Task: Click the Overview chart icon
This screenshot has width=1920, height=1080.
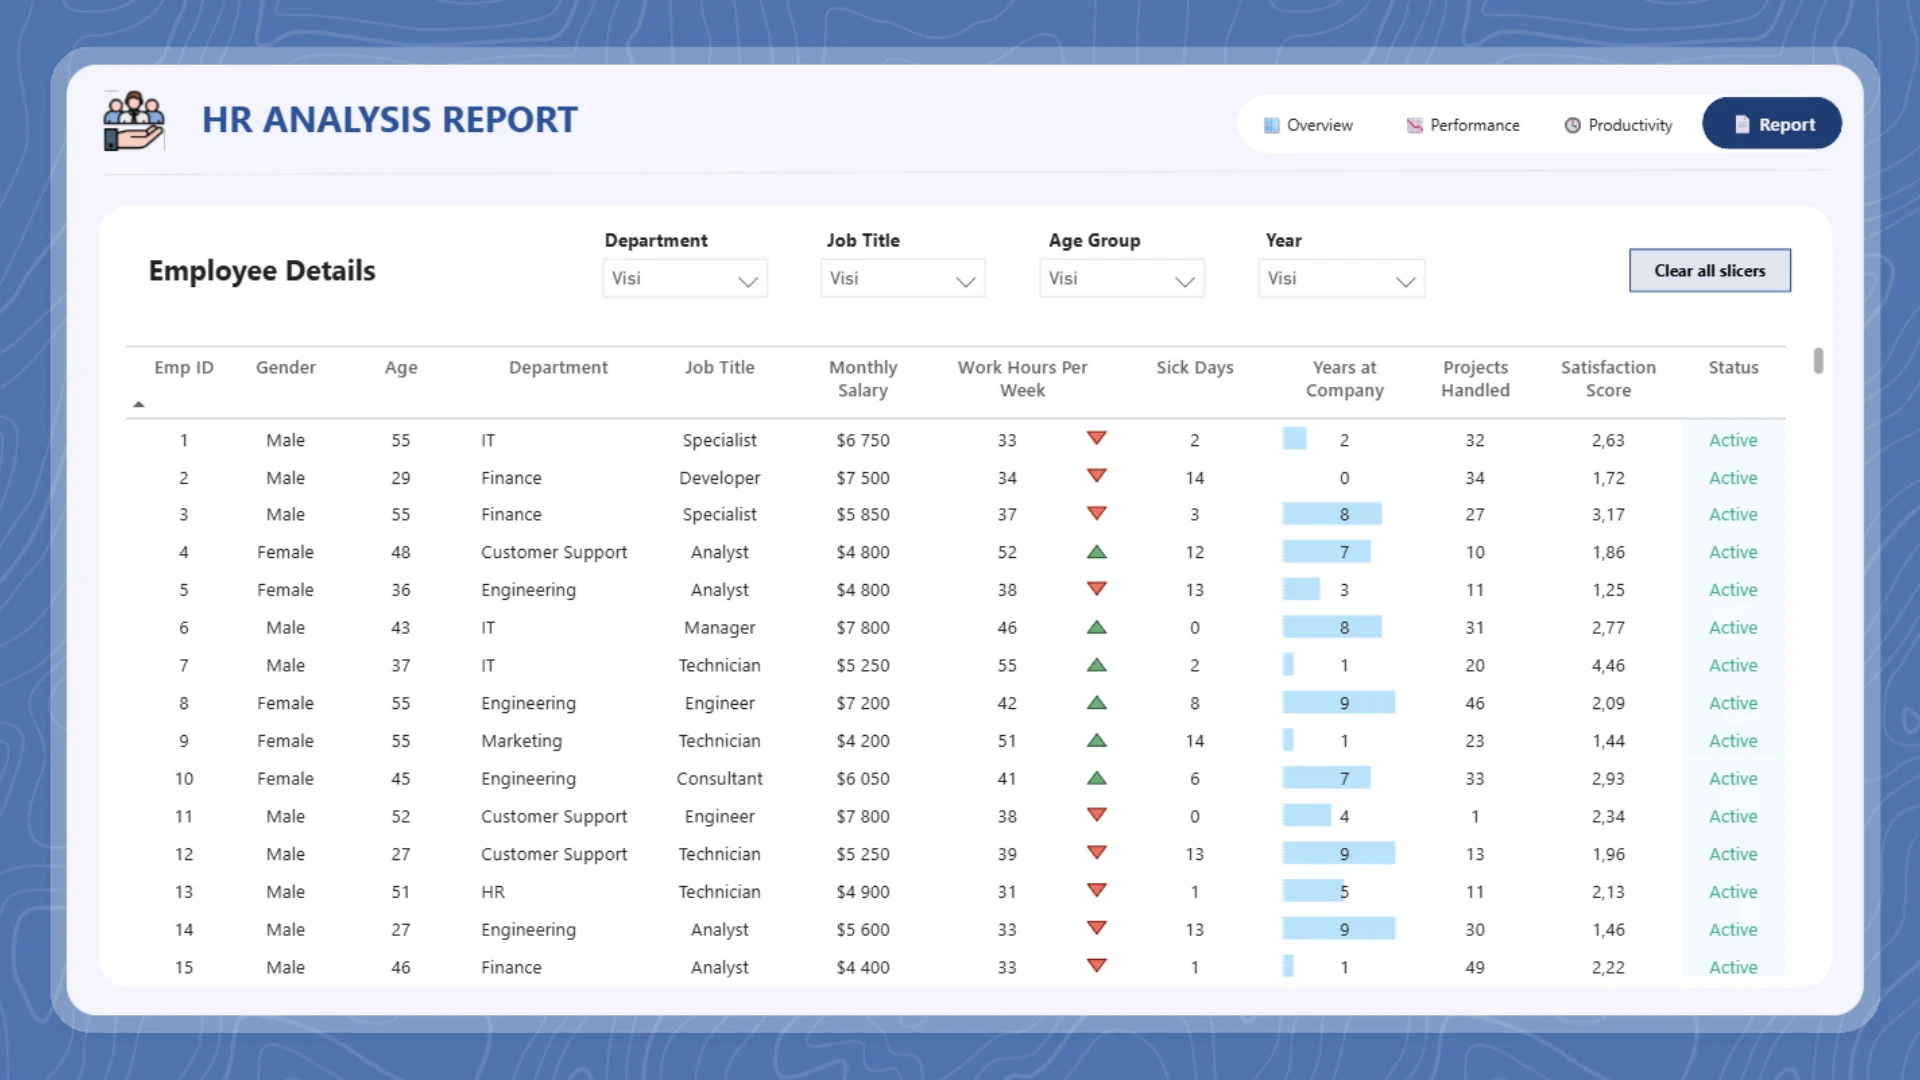Action: pos(1271,124)
